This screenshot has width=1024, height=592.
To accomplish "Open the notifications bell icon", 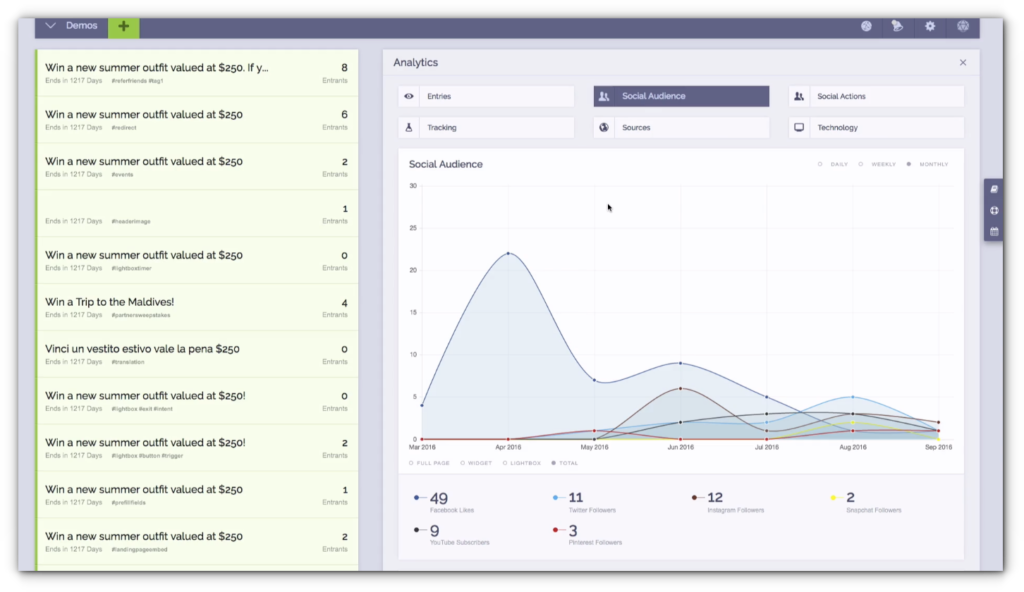I will [897, 26].
